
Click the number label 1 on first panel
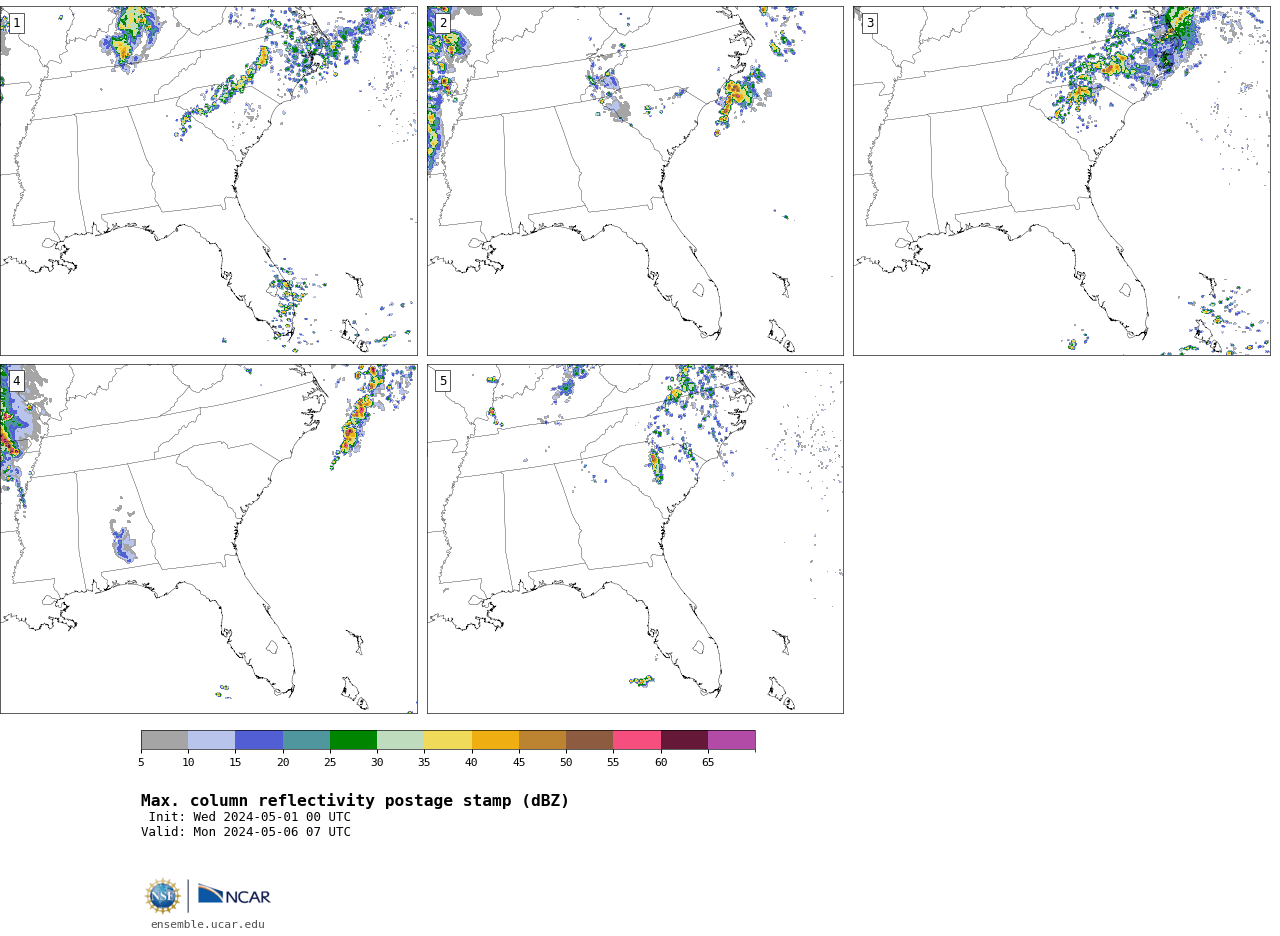point(16,23)
